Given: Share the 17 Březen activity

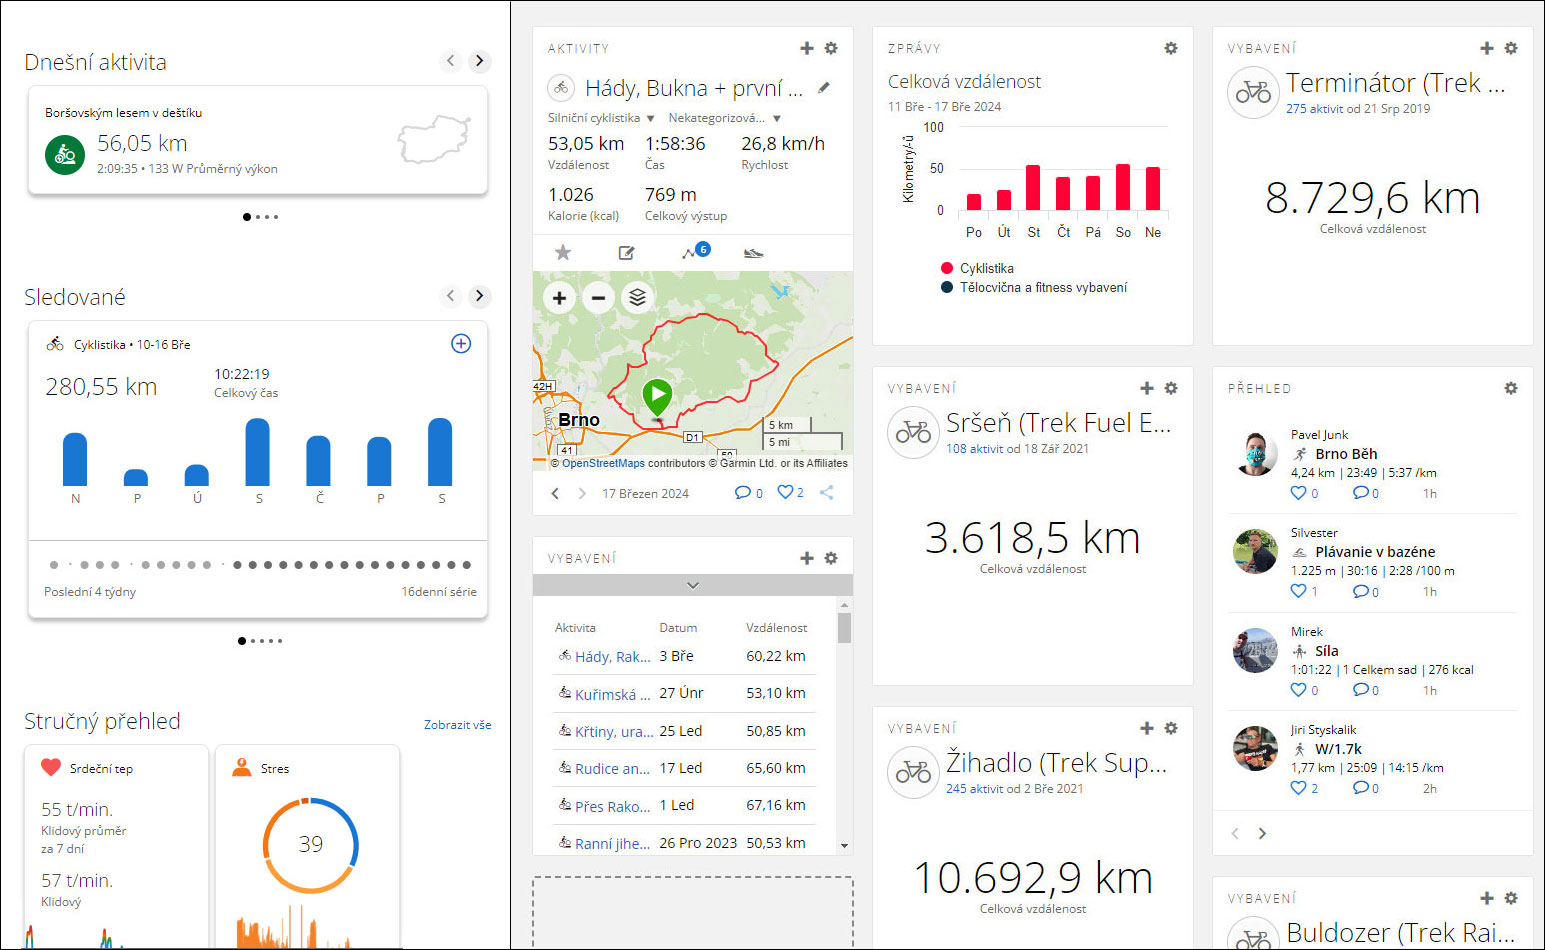Looking at the screenshot, I should [x=827, y=493].
